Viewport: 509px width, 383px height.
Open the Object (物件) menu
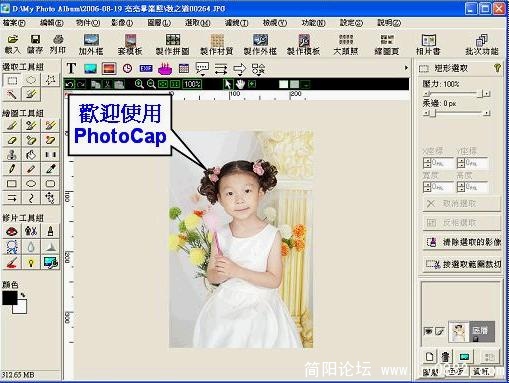pyautogui.click(x=88, y=23)
